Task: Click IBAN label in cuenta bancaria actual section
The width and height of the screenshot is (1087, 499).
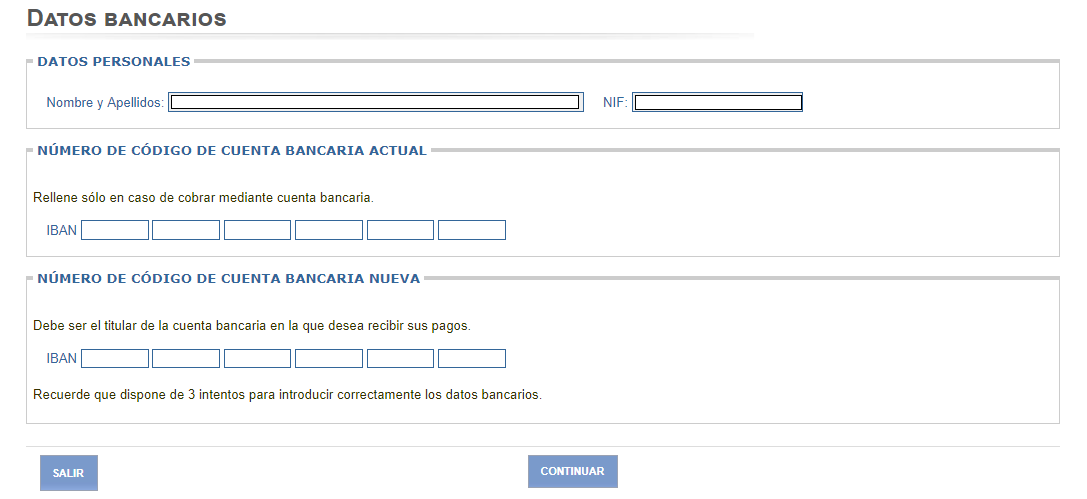Action: (61, 231)
